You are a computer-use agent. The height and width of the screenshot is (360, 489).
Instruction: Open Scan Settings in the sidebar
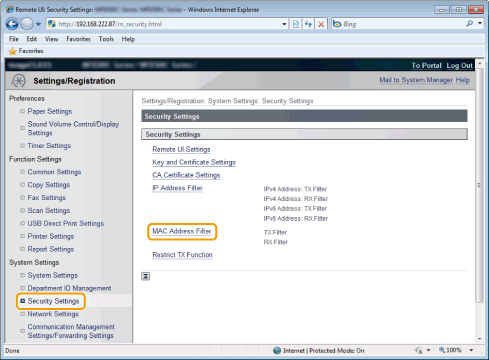pos(49,211)
